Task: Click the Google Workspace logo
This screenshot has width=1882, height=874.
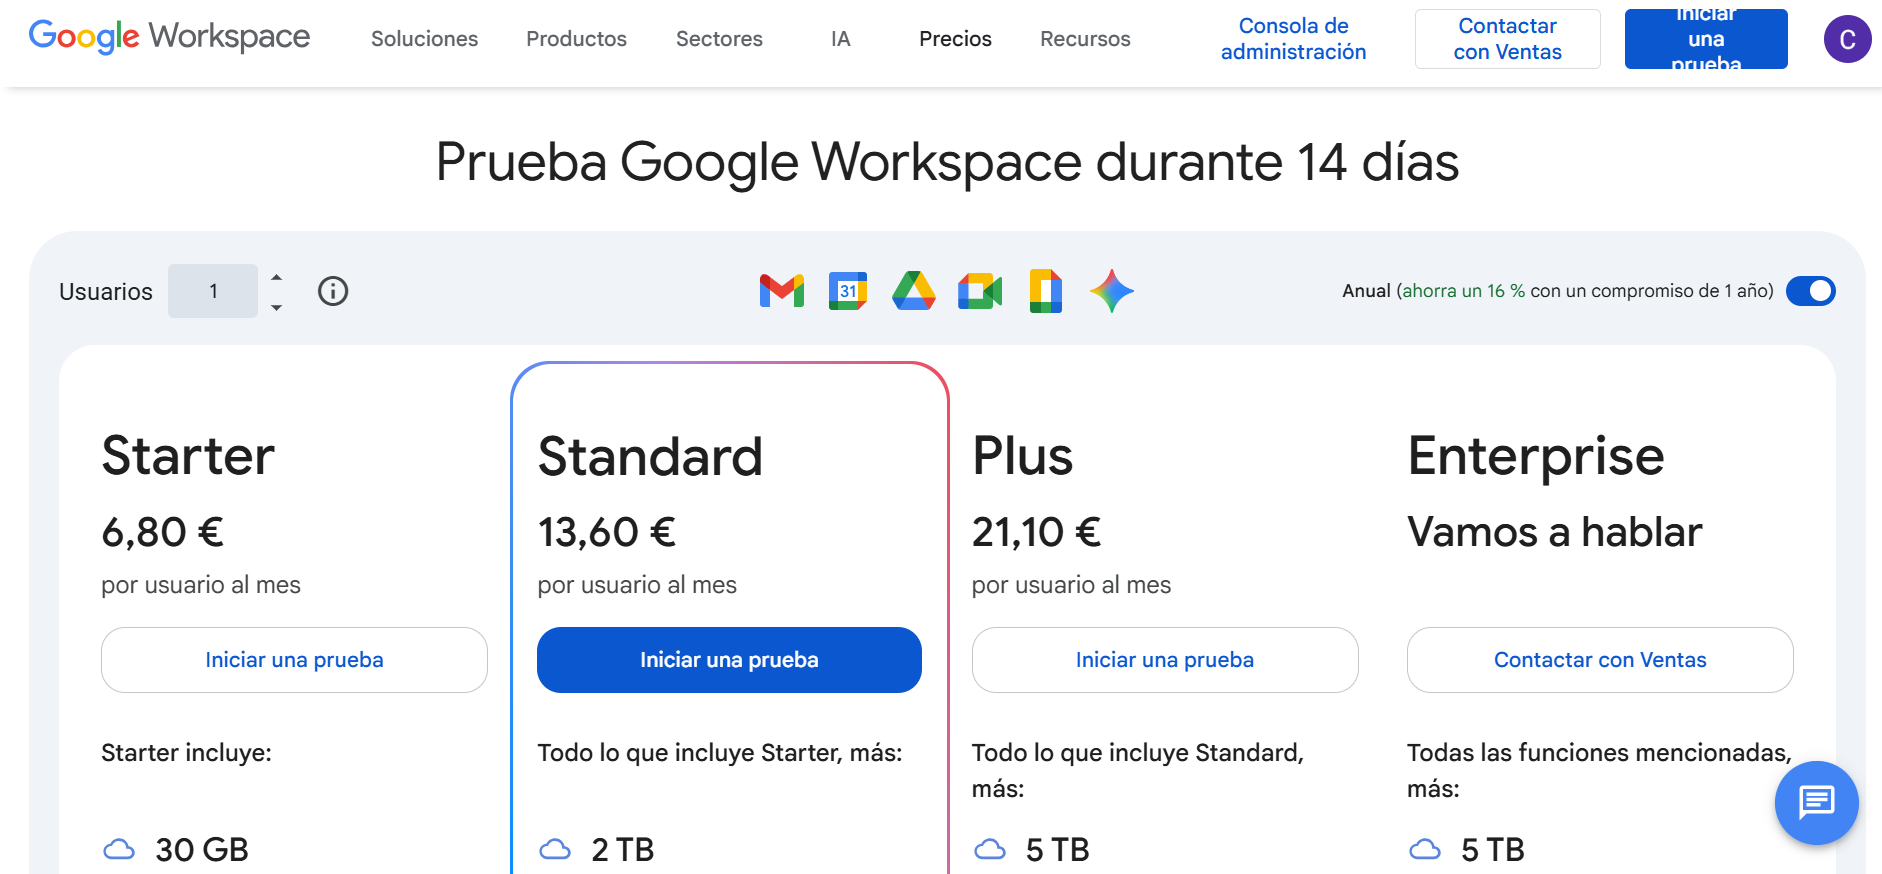Action: (168, 37)
